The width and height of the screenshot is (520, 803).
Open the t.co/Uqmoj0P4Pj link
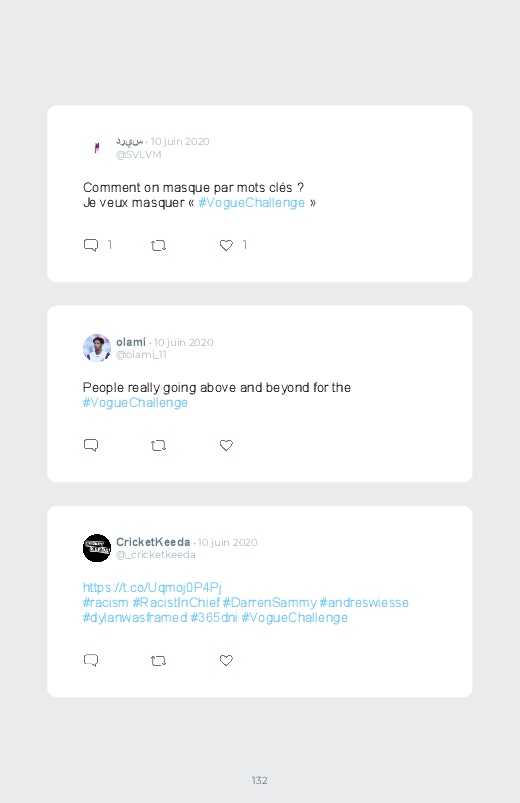[152, 587]
